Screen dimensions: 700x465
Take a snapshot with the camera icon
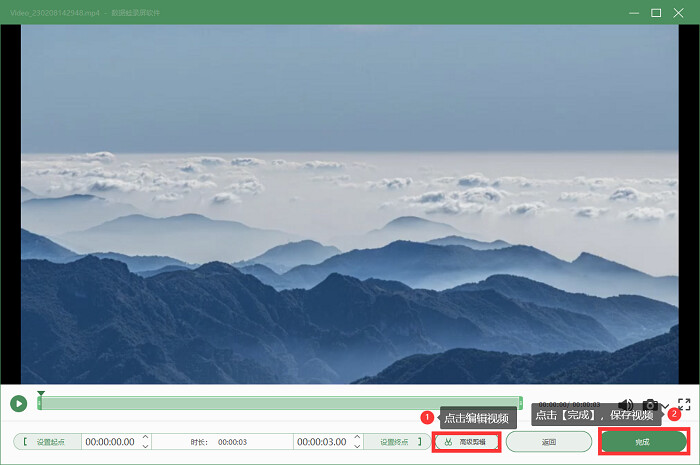tap(650, 405)
